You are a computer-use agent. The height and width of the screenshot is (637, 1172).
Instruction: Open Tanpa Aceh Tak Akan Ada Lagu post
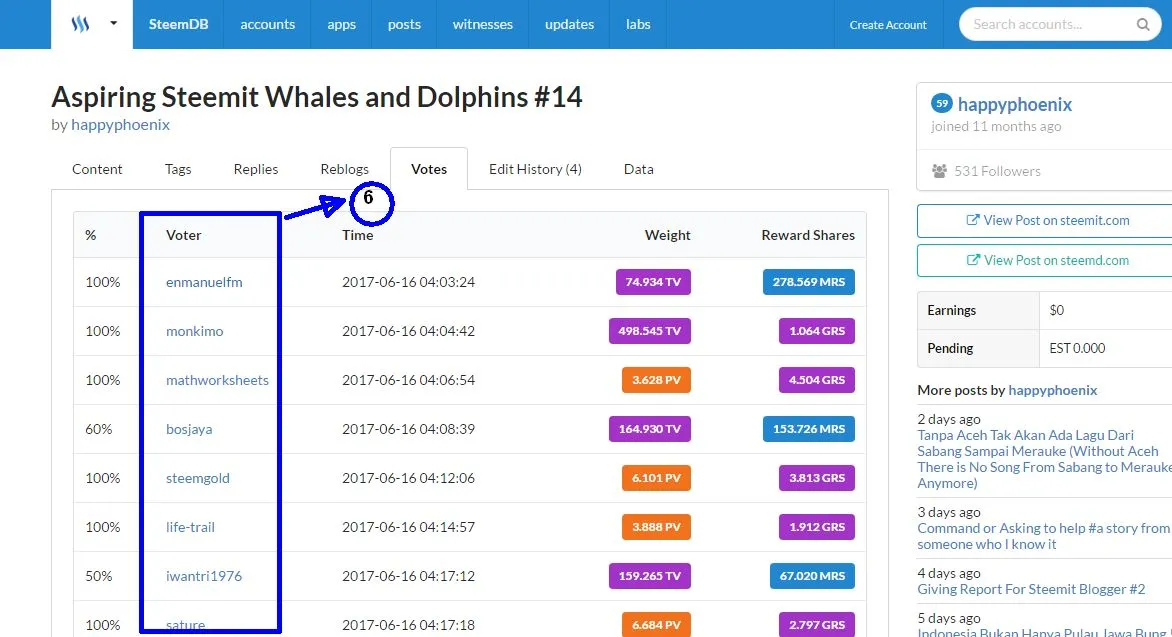pyautogui.click(x=1044, y=459)
